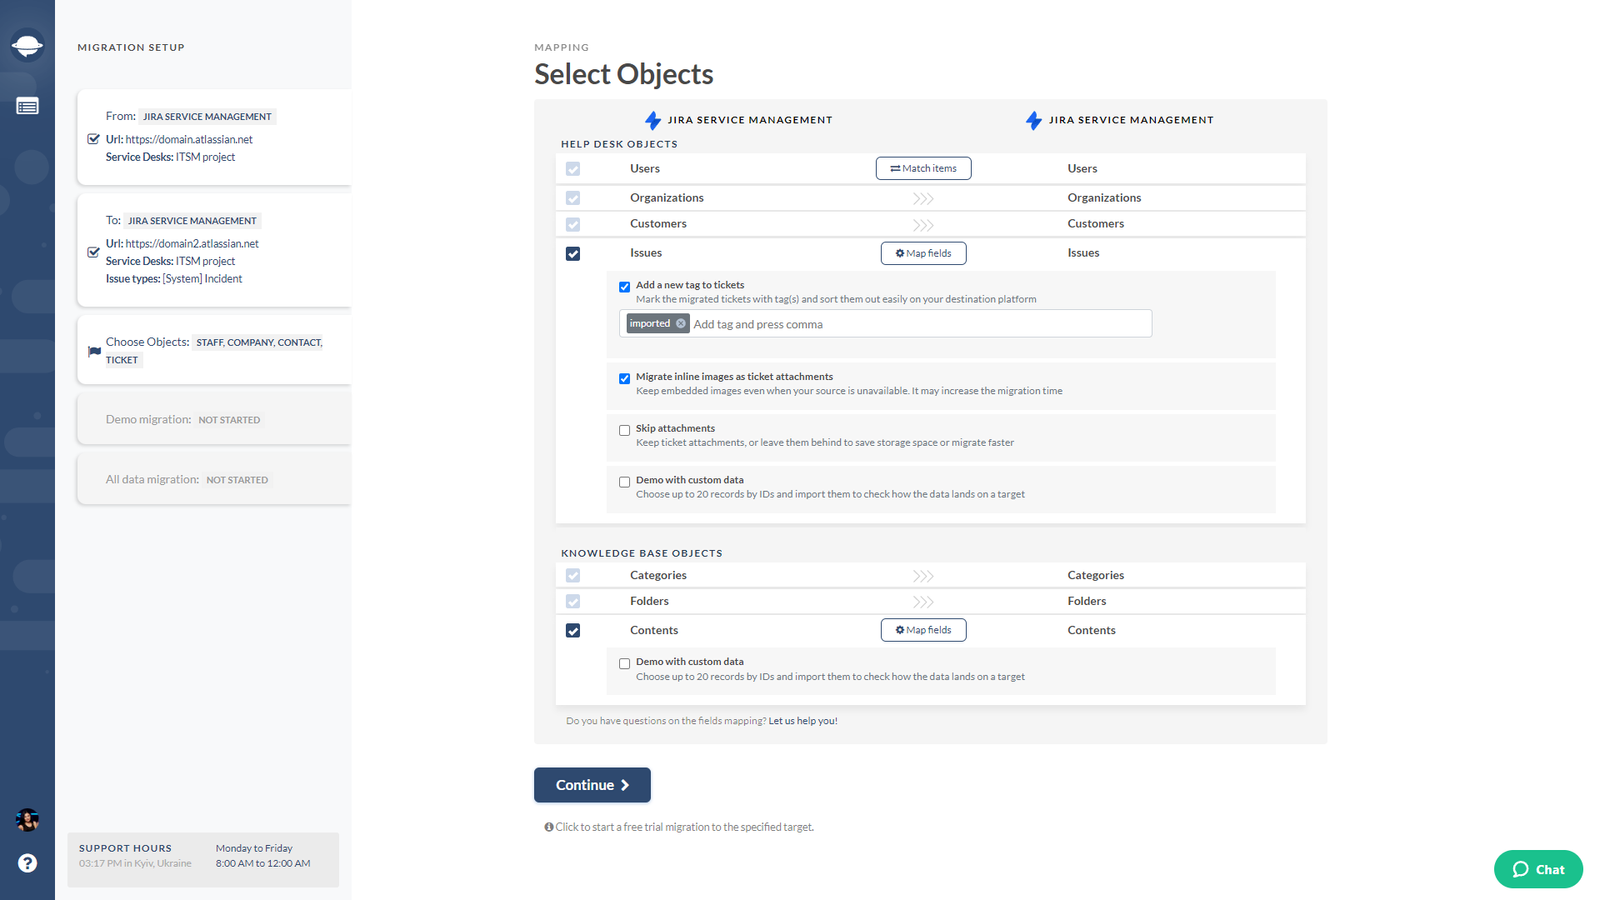
Task: Open the help question mark icon
Action: click(x=27, y=863)
